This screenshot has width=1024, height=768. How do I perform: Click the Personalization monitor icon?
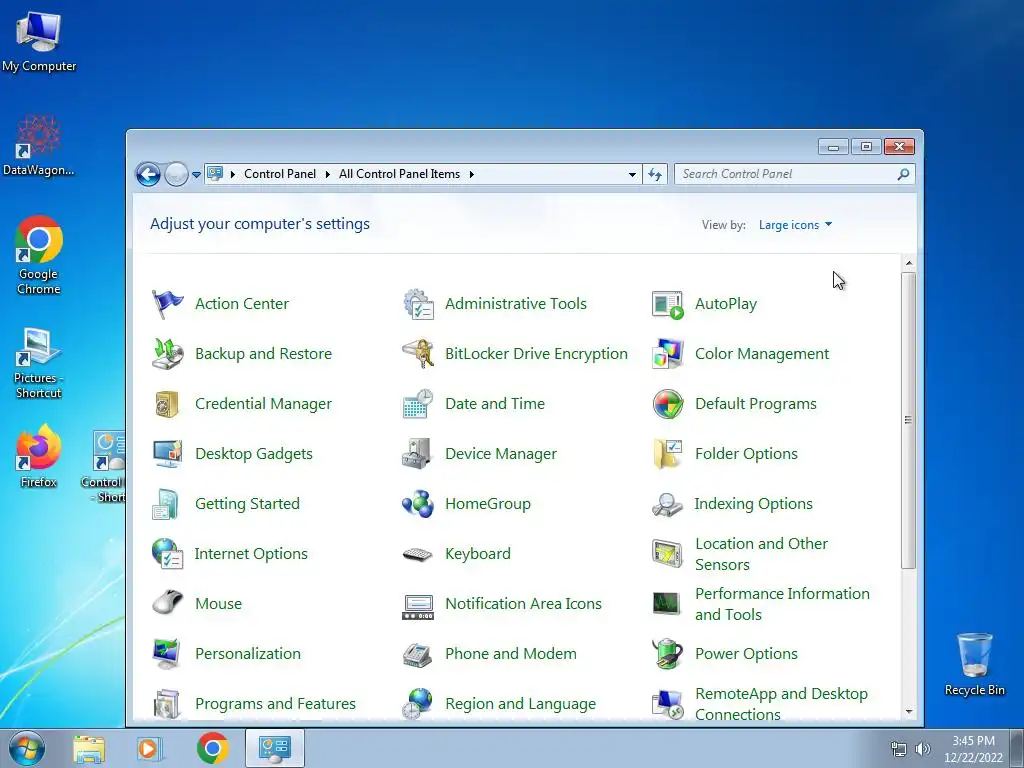tap(167, 654)
